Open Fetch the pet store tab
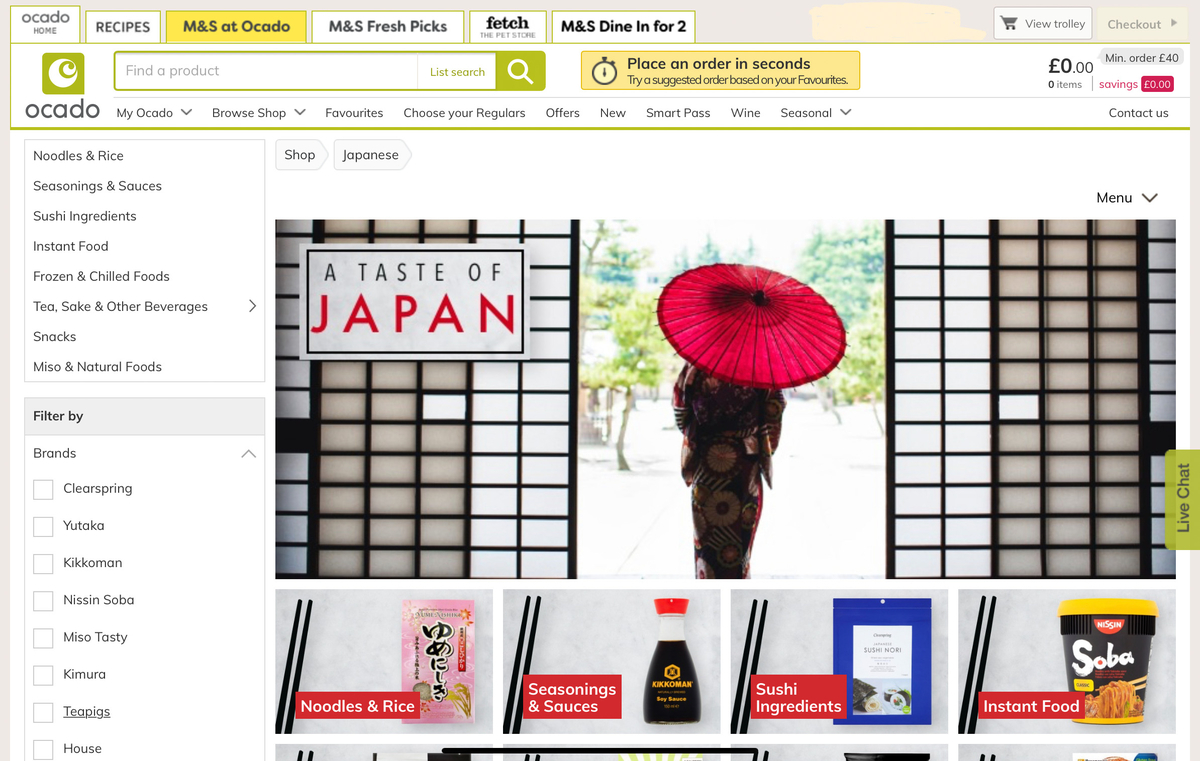Image resolution: width=1200 pixels, height=761 pixels. click(x=508, y=26)
